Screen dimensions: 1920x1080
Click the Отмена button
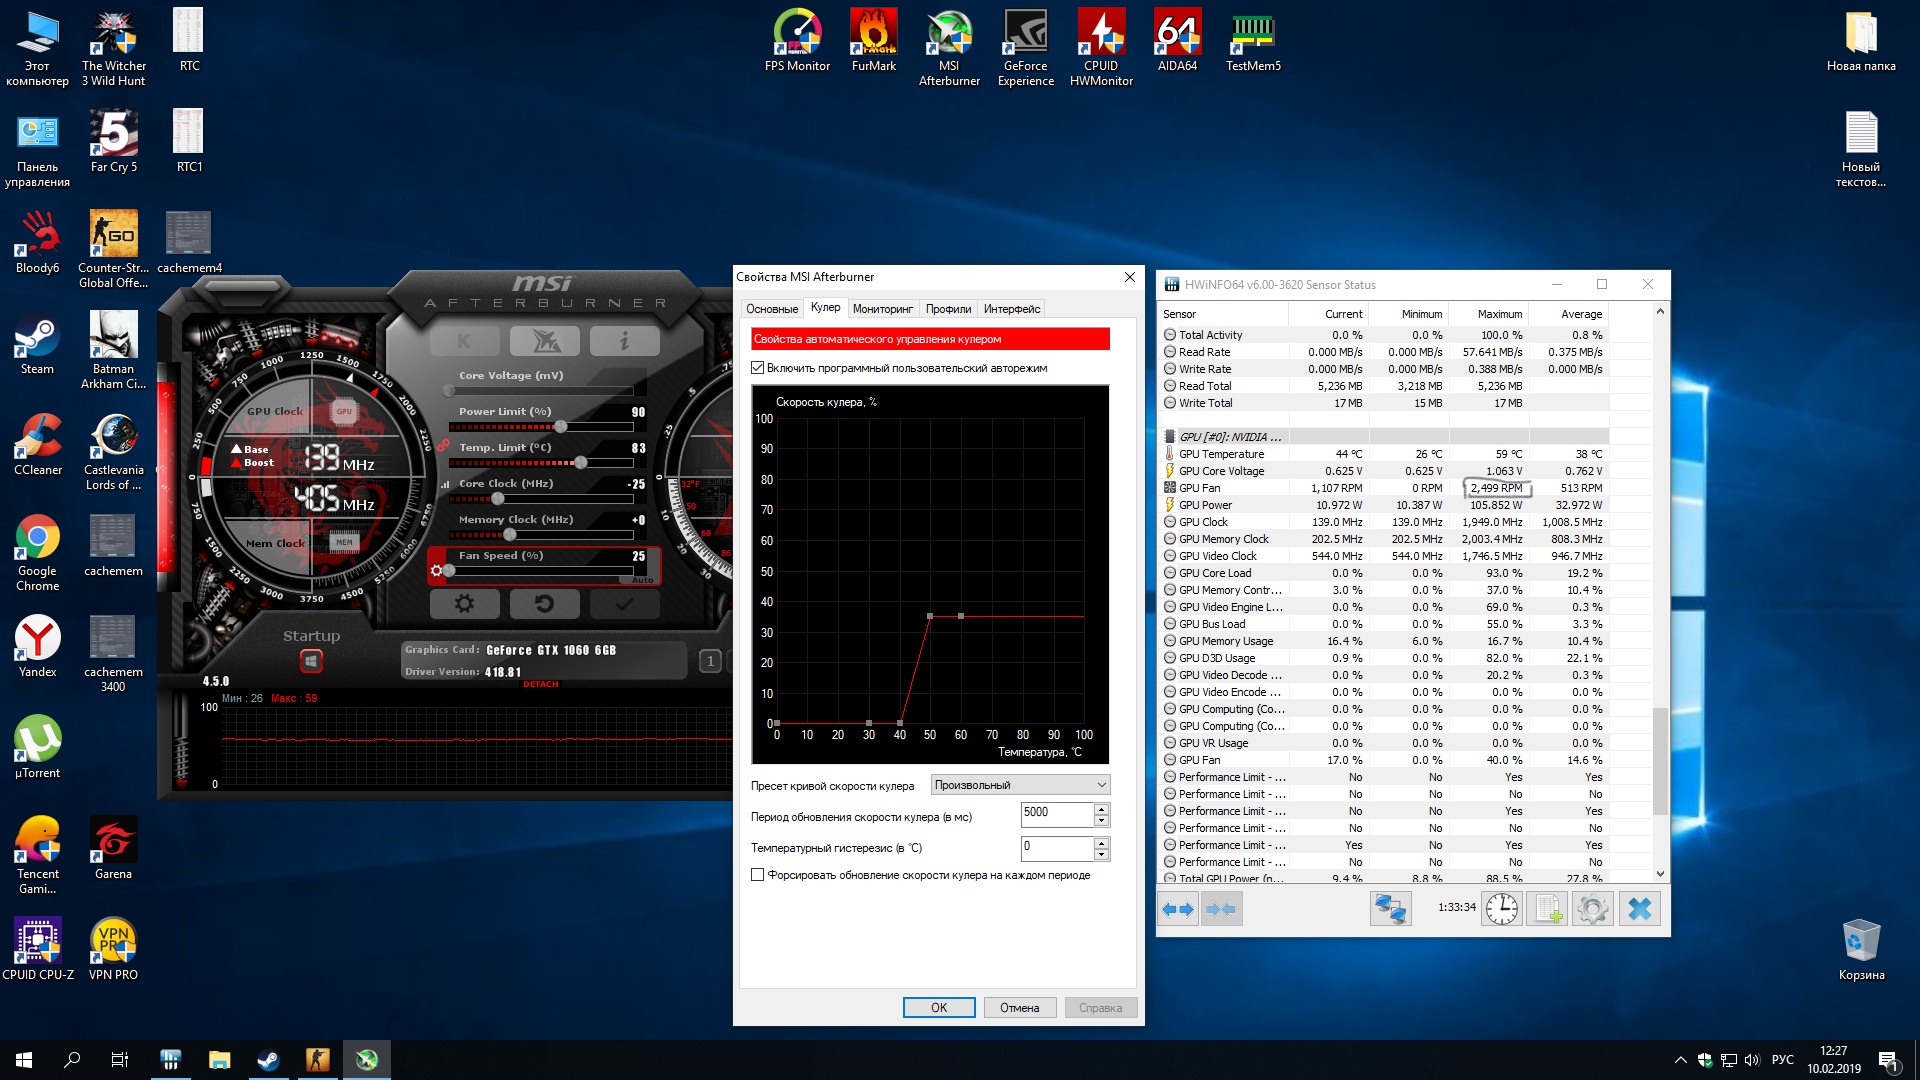(1019, 1008)
